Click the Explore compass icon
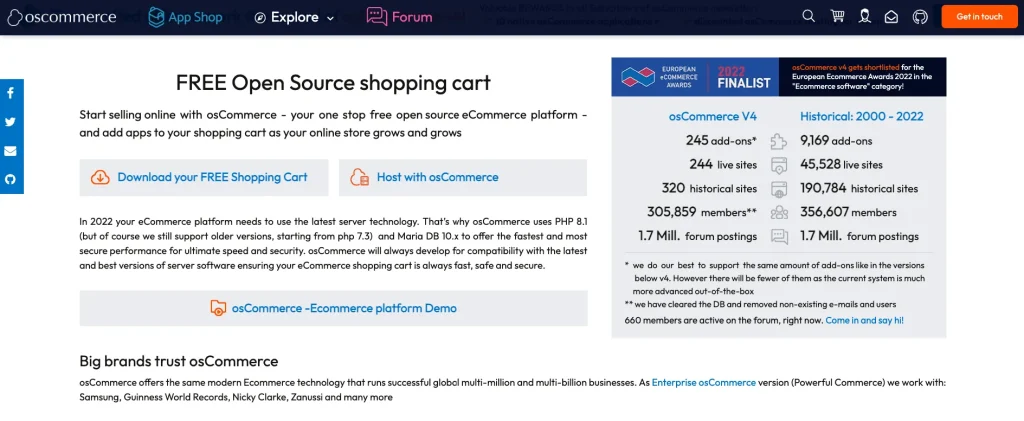The height and width of the screenshot is (421, 1024). [260, 18]
